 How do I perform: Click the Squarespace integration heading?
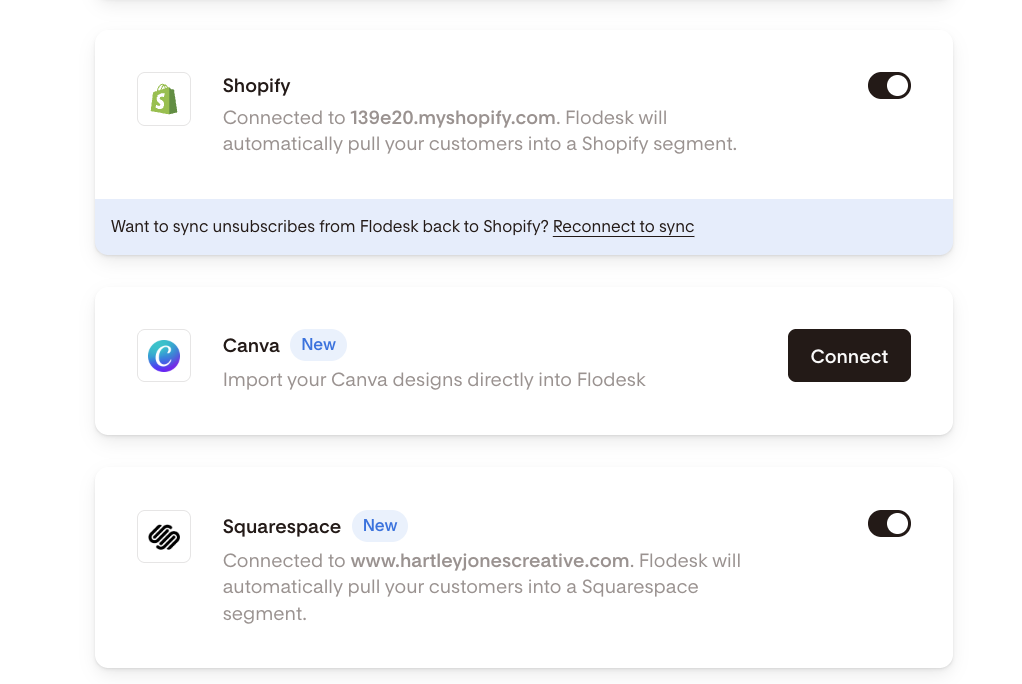[281, 527]
